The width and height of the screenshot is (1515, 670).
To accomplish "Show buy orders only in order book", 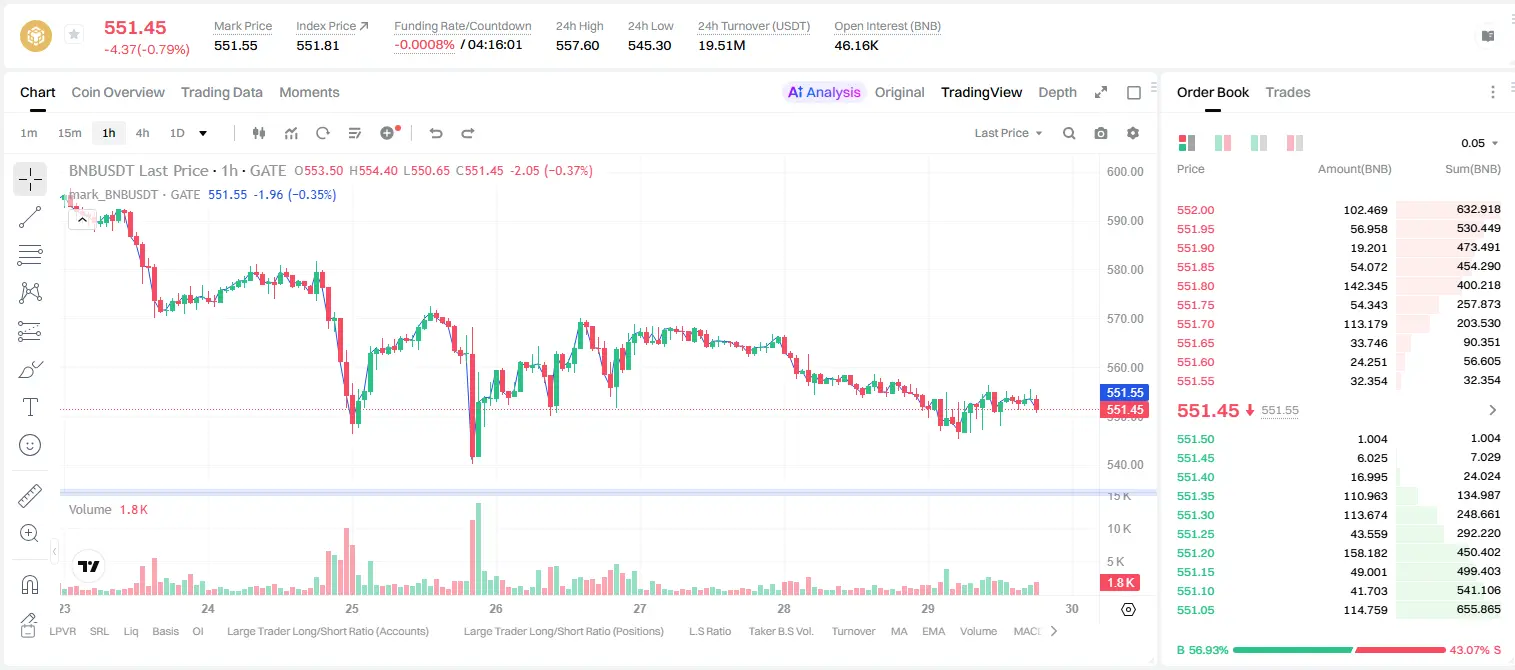I will click(x=1259, y=143).
